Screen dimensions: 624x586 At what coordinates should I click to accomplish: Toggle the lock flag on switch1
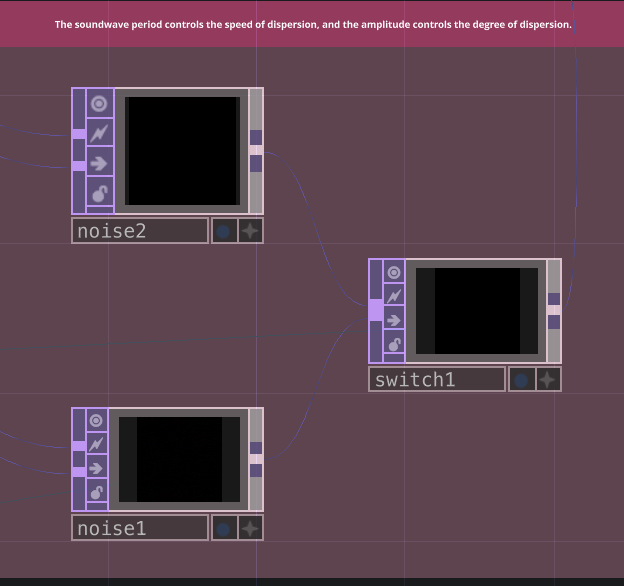pos(394,343)
